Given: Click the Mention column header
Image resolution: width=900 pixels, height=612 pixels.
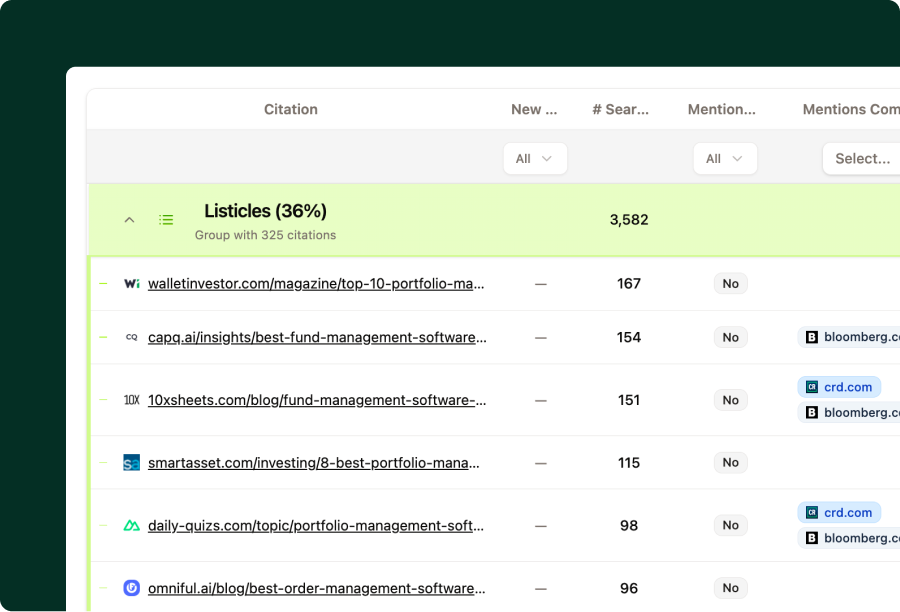Looking at the screenshot, I should coord(721,109).
